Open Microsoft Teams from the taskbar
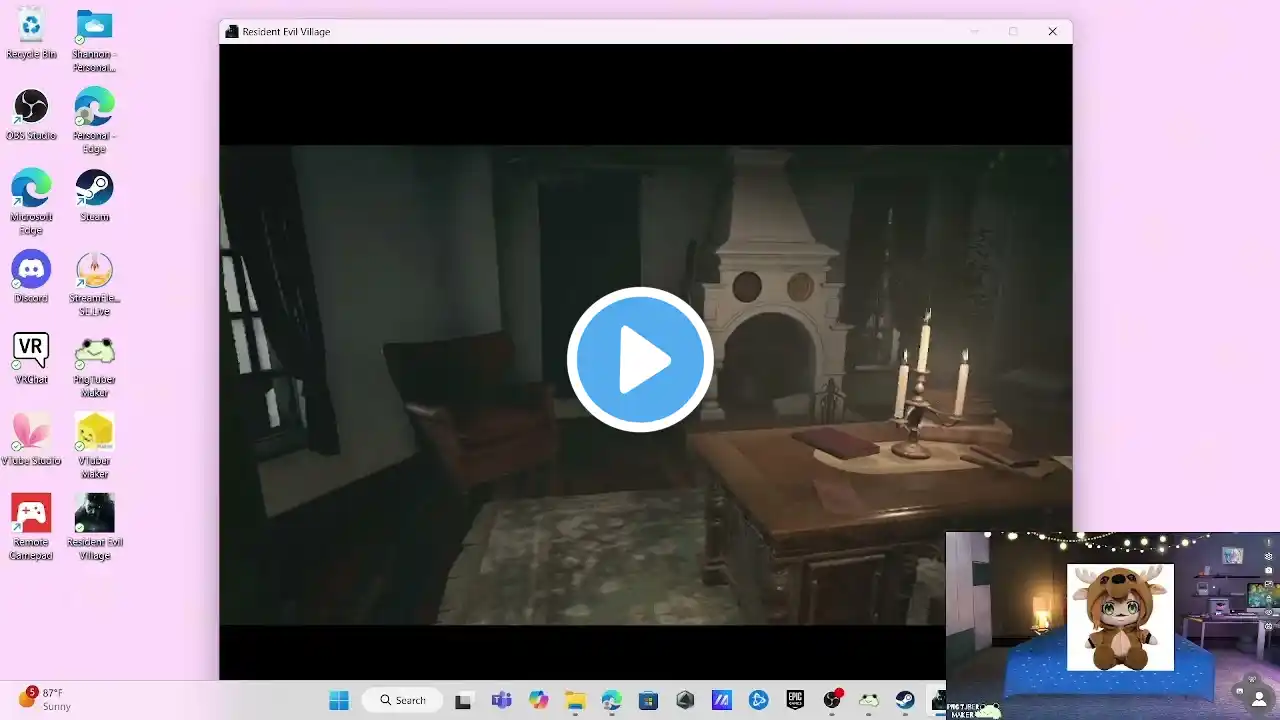Viewport: 1280px width, 720px height. [500, 700]
